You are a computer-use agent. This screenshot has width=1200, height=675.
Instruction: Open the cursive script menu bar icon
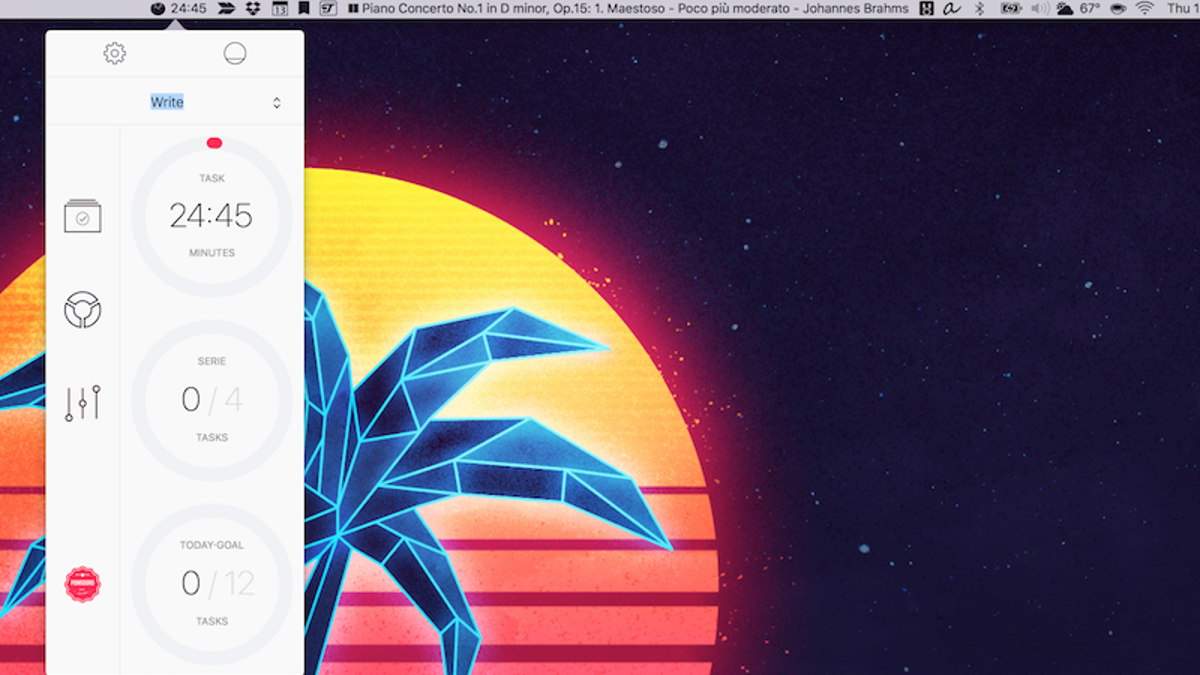click(x=952, y=9)
